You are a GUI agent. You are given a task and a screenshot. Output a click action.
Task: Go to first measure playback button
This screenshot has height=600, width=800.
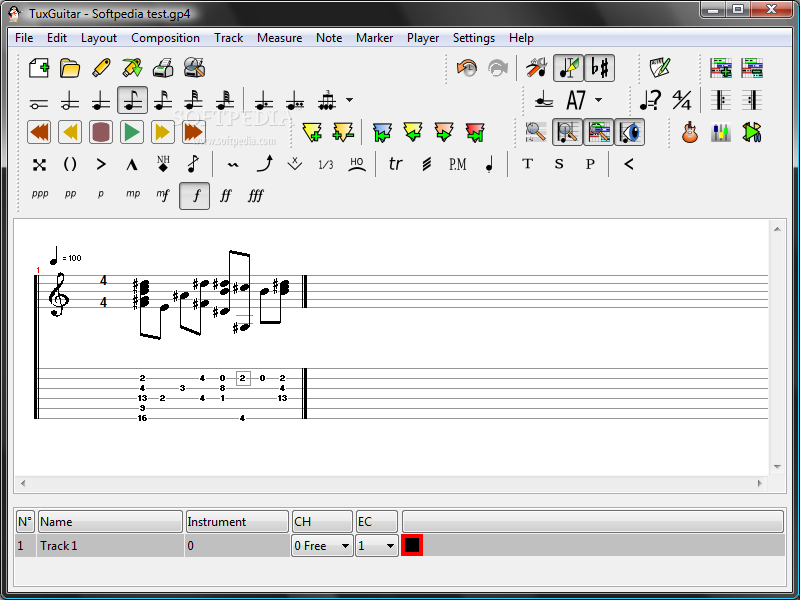pos(39,133)
